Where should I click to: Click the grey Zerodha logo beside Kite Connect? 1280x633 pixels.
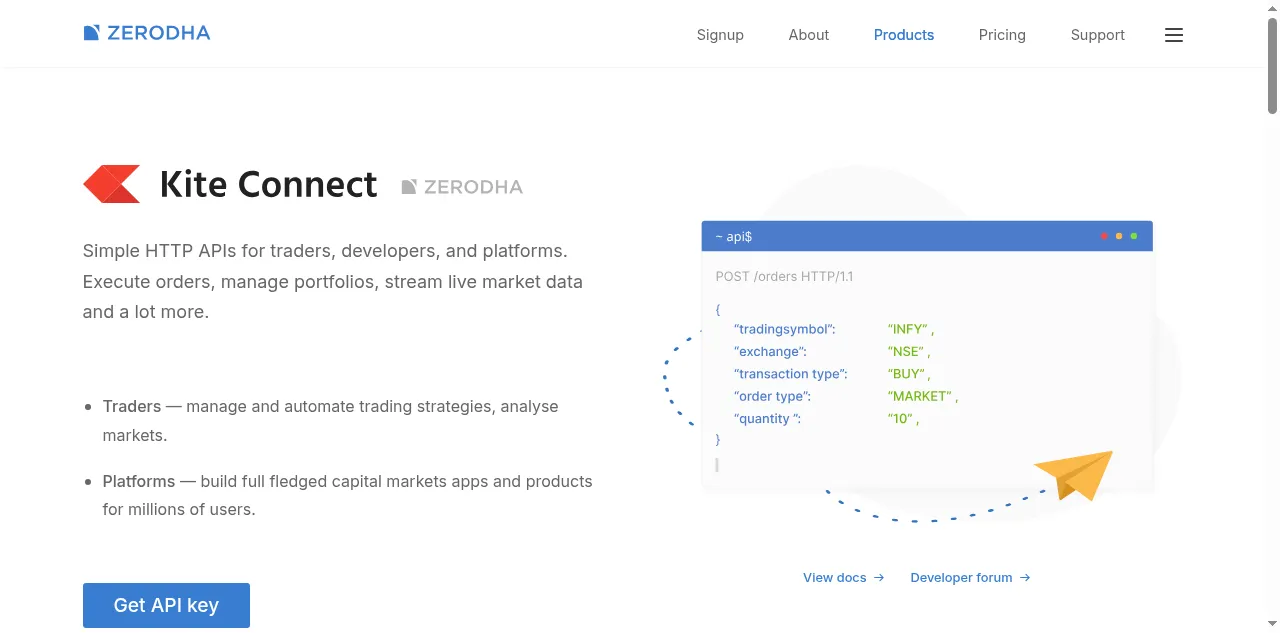462,186
